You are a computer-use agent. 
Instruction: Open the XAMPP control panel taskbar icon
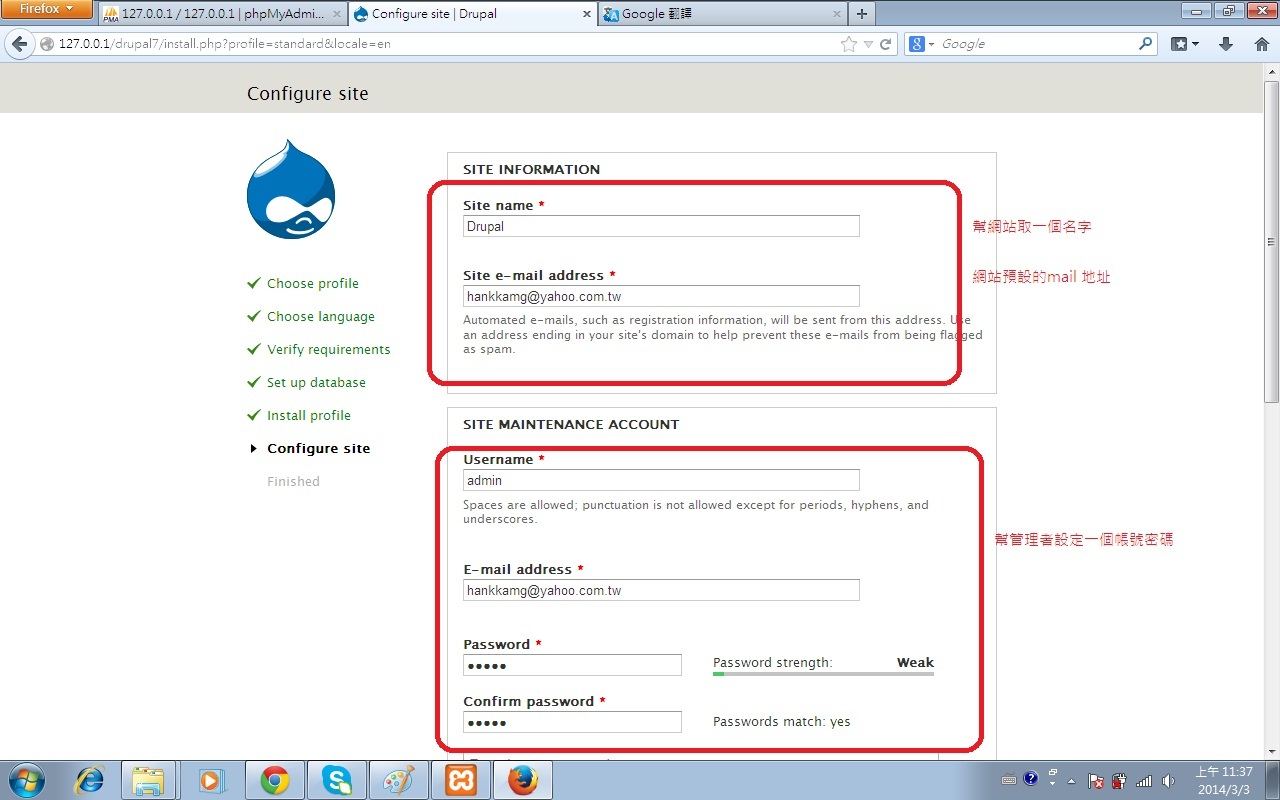(460, 780)
